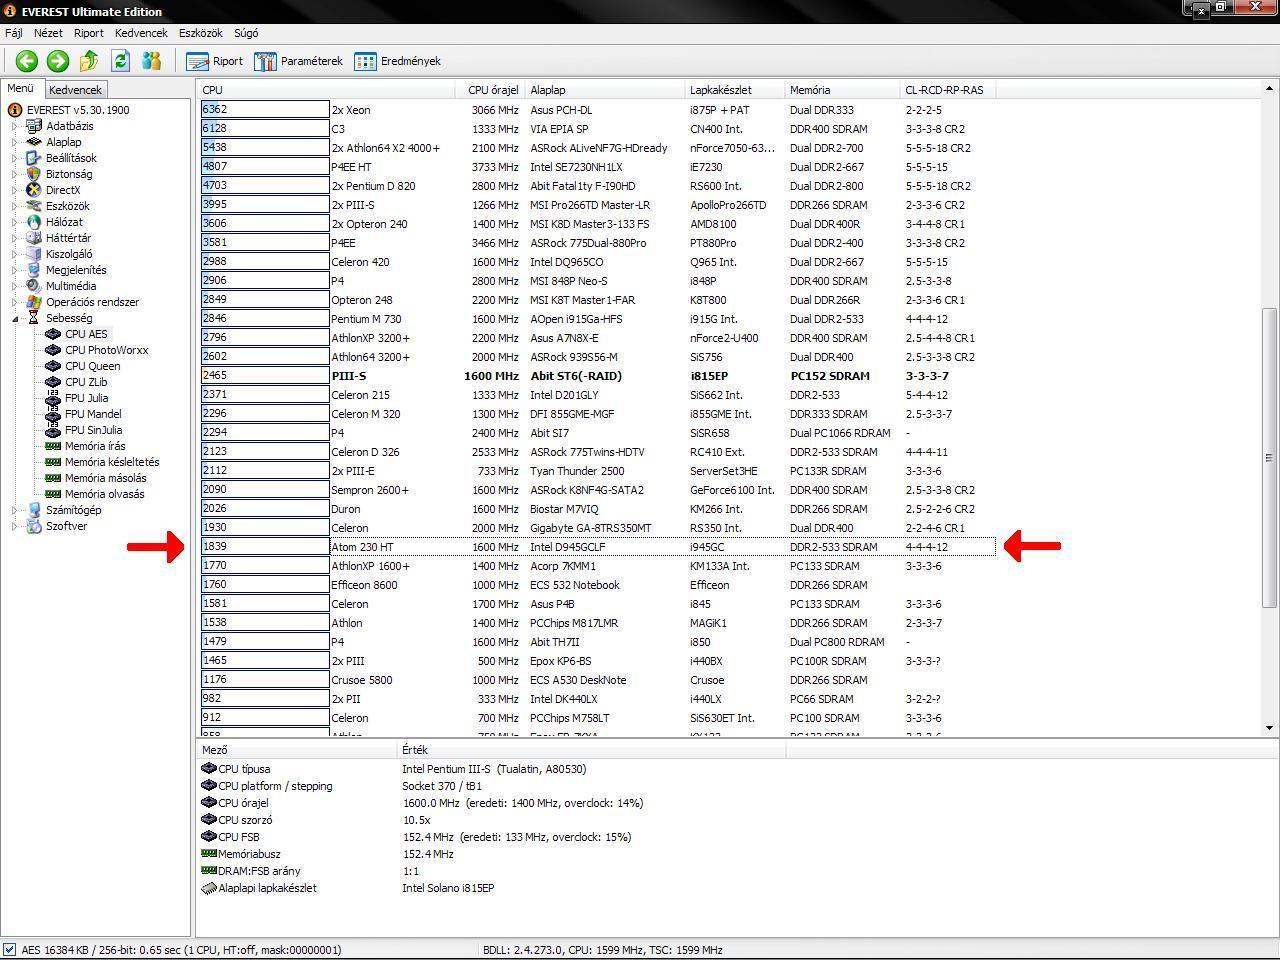Select CPU Queen benchmark
The width and height of the screenshot is (1280, 960).
click(92, 366)
